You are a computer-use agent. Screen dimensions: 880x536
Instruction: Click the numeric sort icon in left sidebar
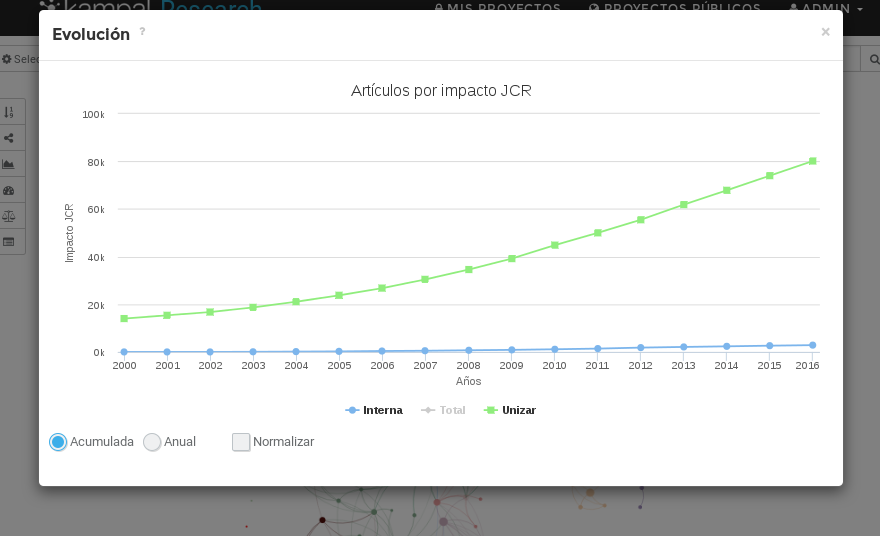point(9,112)
